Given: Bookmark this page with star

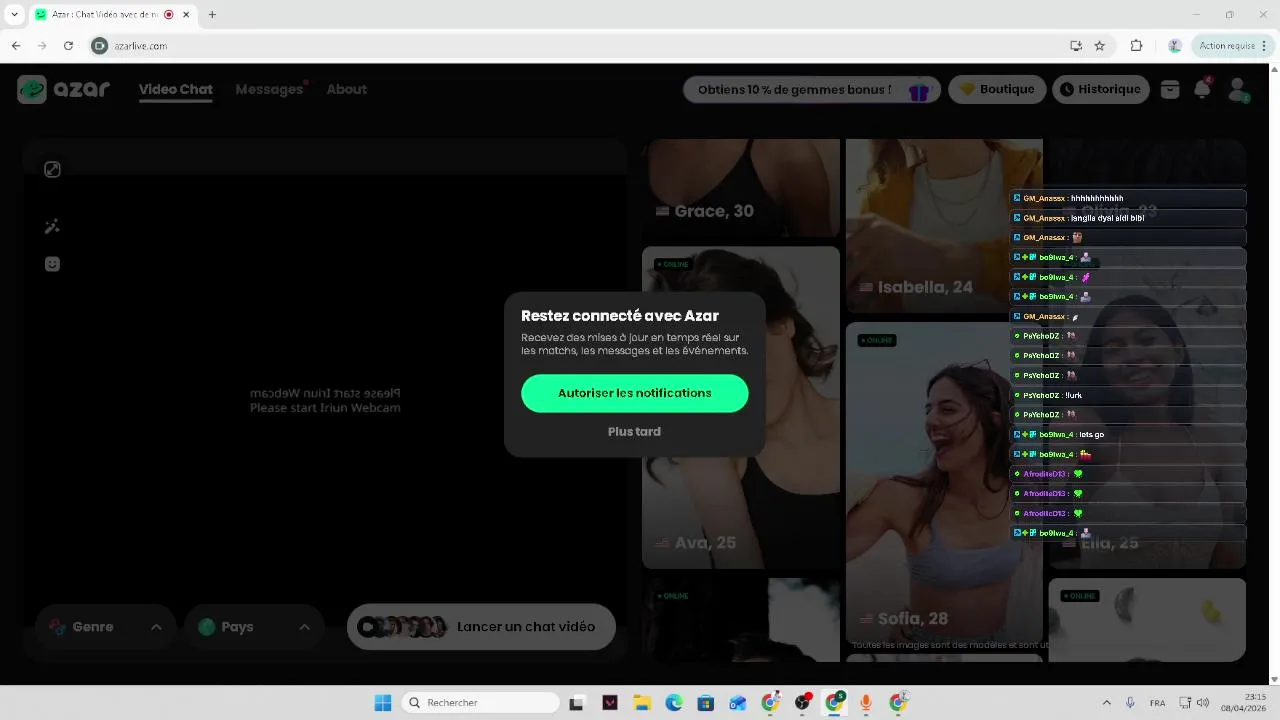Looking at the screenshot, I should 1100,45.
